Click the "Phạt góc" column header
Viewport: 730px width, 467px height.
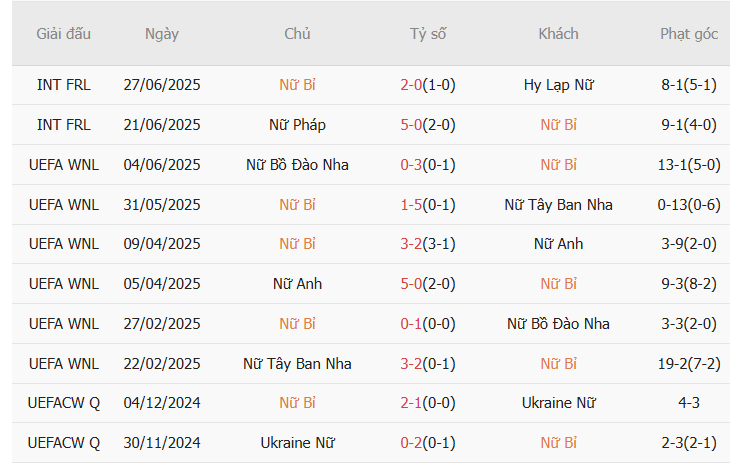pyautogui.click(x=688, y=34)
